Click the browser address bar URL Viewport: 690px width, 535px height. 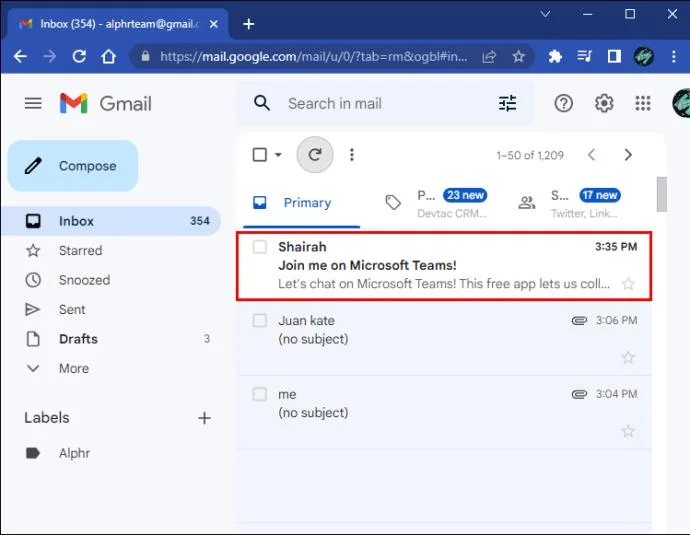click(313, 56)
